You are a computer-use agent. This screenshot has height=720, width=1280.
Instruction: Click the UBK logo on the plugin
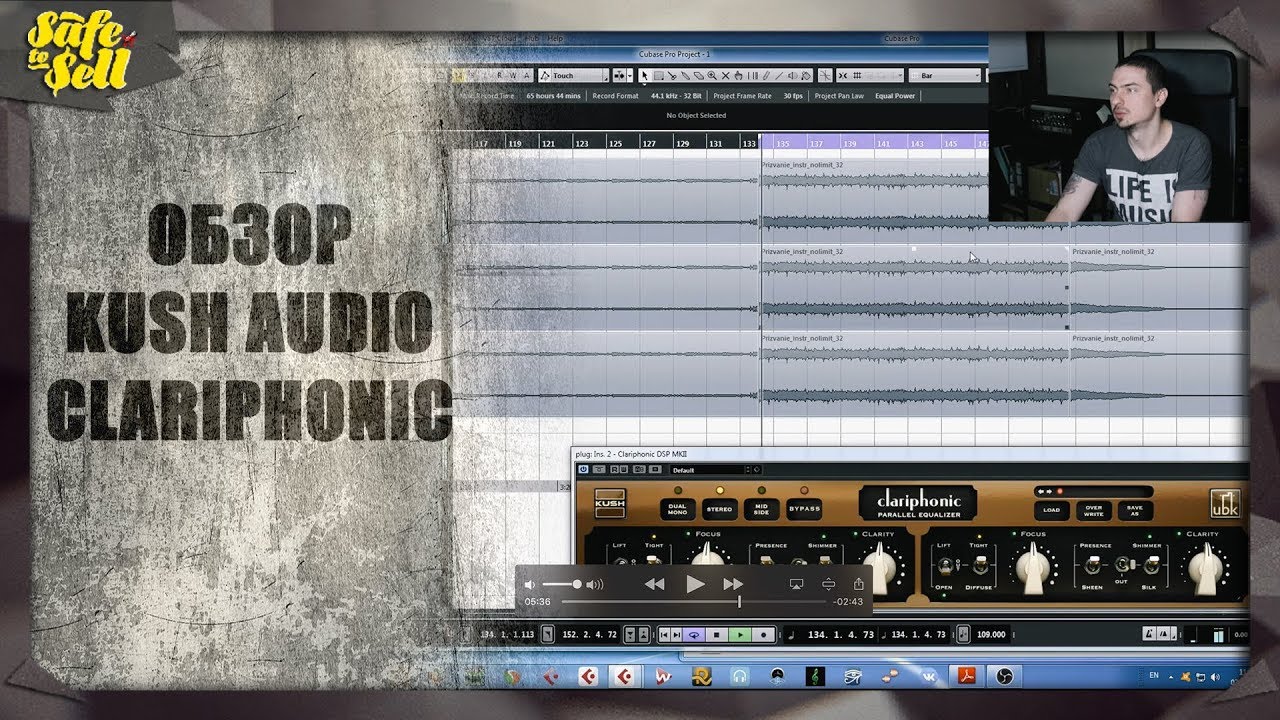[x=1224, y=503]
